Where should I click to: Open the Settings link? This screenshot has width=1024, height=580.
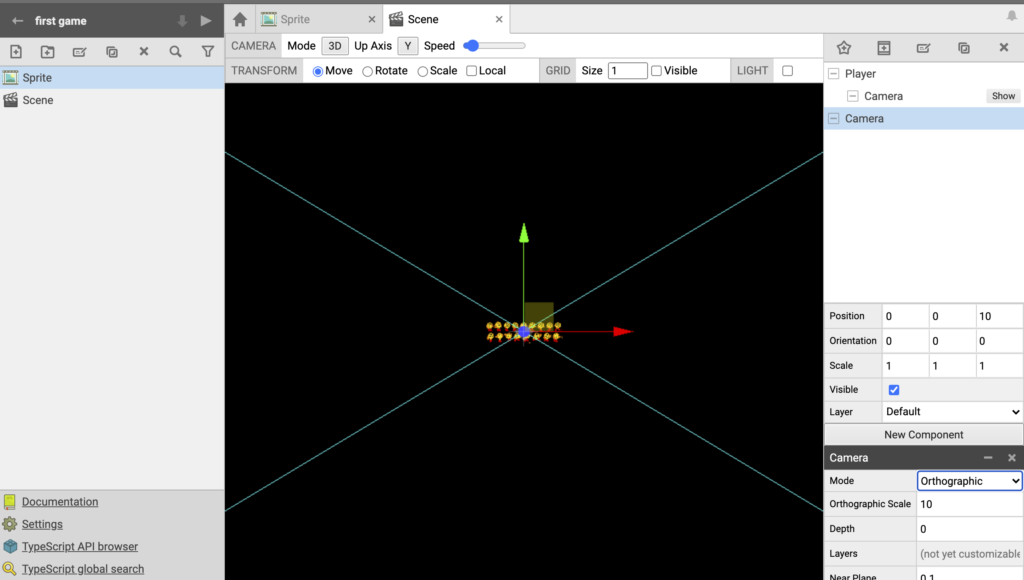tap(42, 524)
